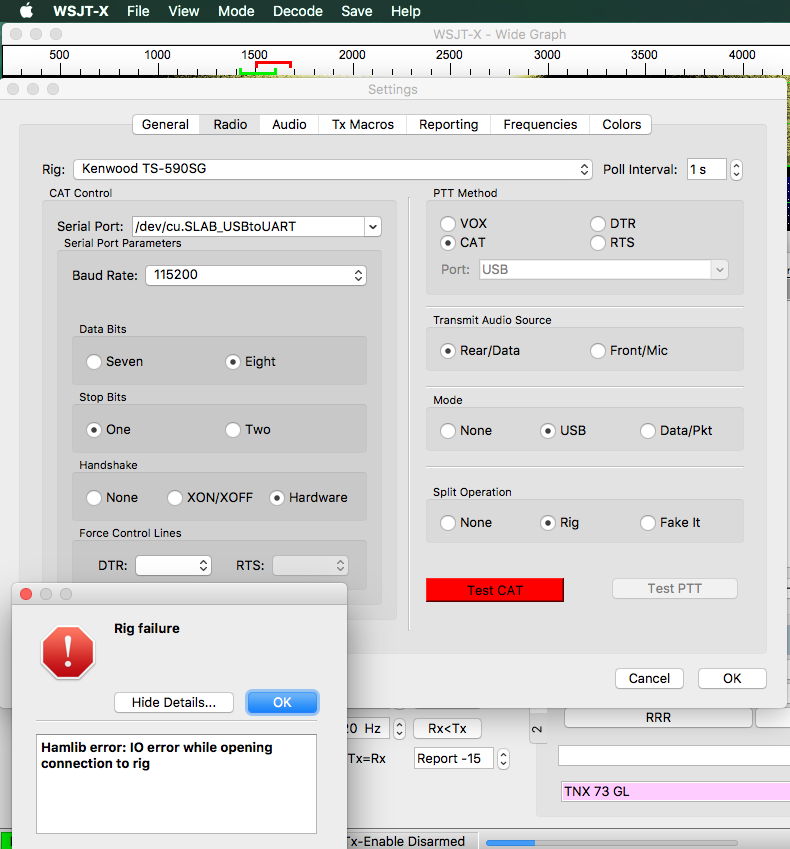Expand the Rig model dropdown
790x849 pixels.
(332, 169)
